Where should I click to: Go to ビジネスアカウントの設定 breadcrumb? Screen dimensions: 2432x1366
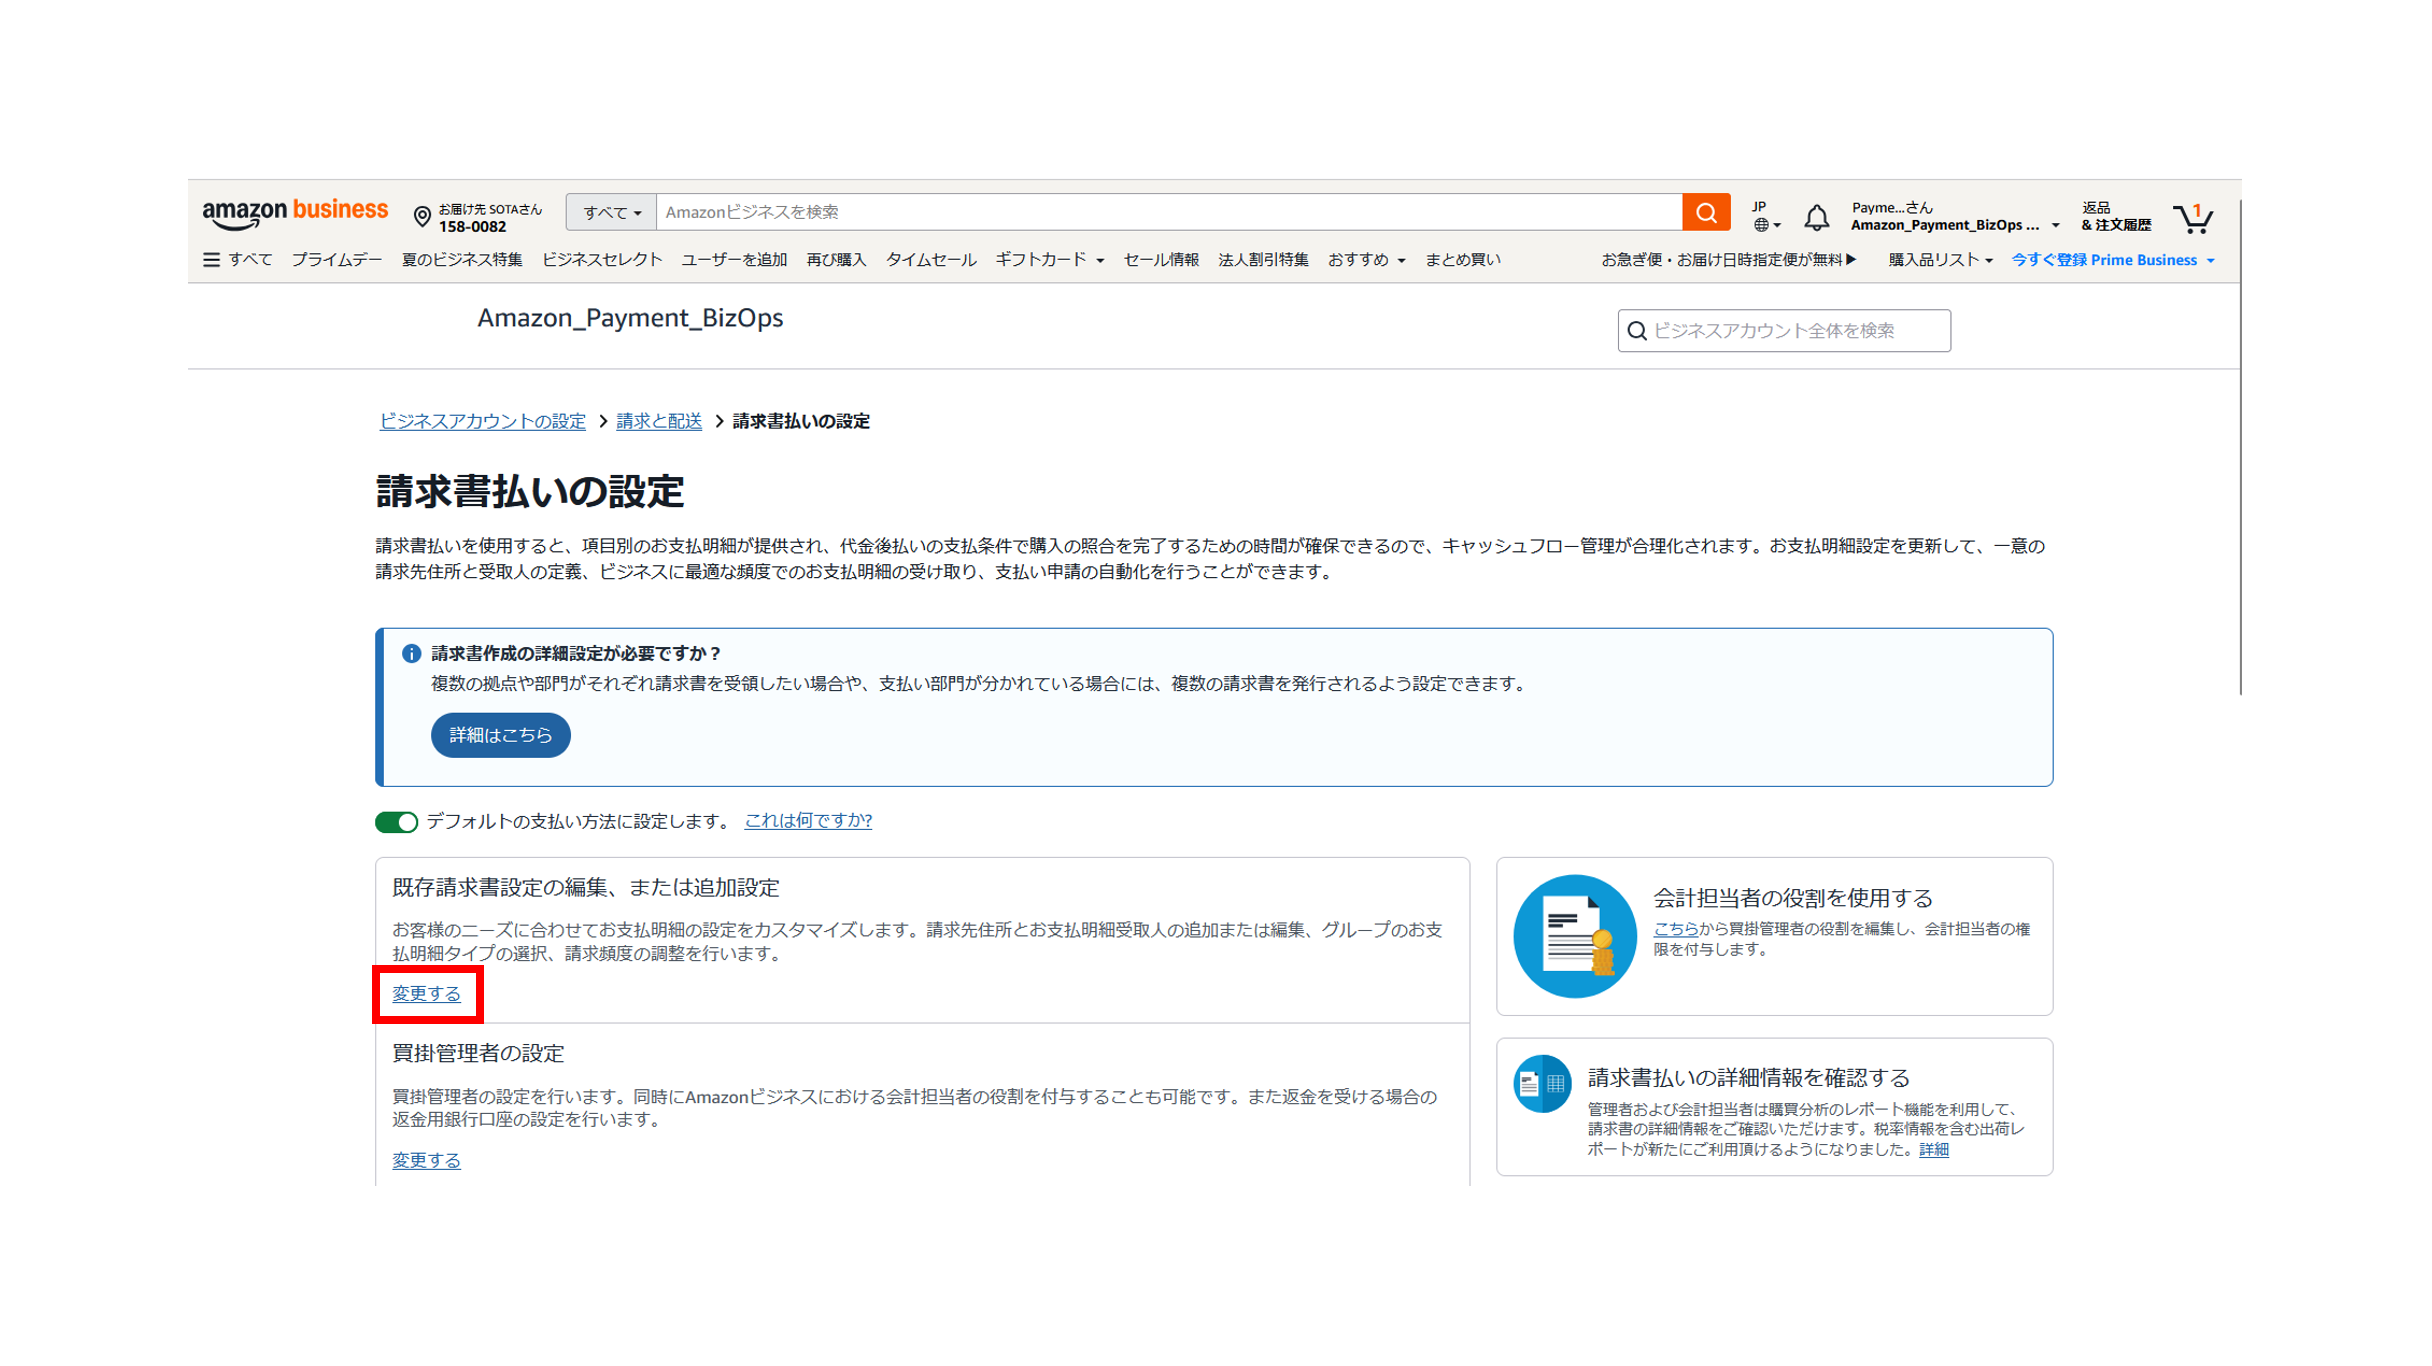pyautogui.click(x=482, y=422)
